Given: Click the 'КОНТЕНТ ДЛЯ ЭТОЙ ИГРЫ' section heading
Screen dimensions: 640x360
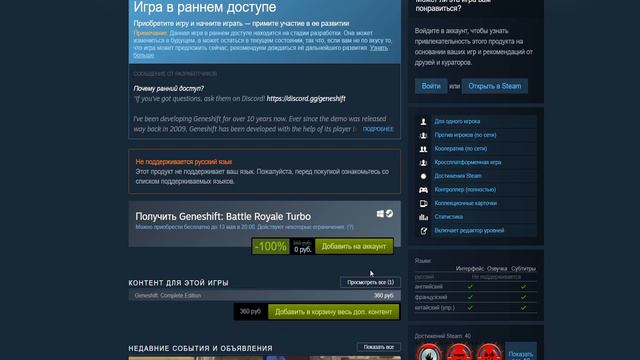Looking at the screenshot, I should pyautogui.click(x=178, y=283).
